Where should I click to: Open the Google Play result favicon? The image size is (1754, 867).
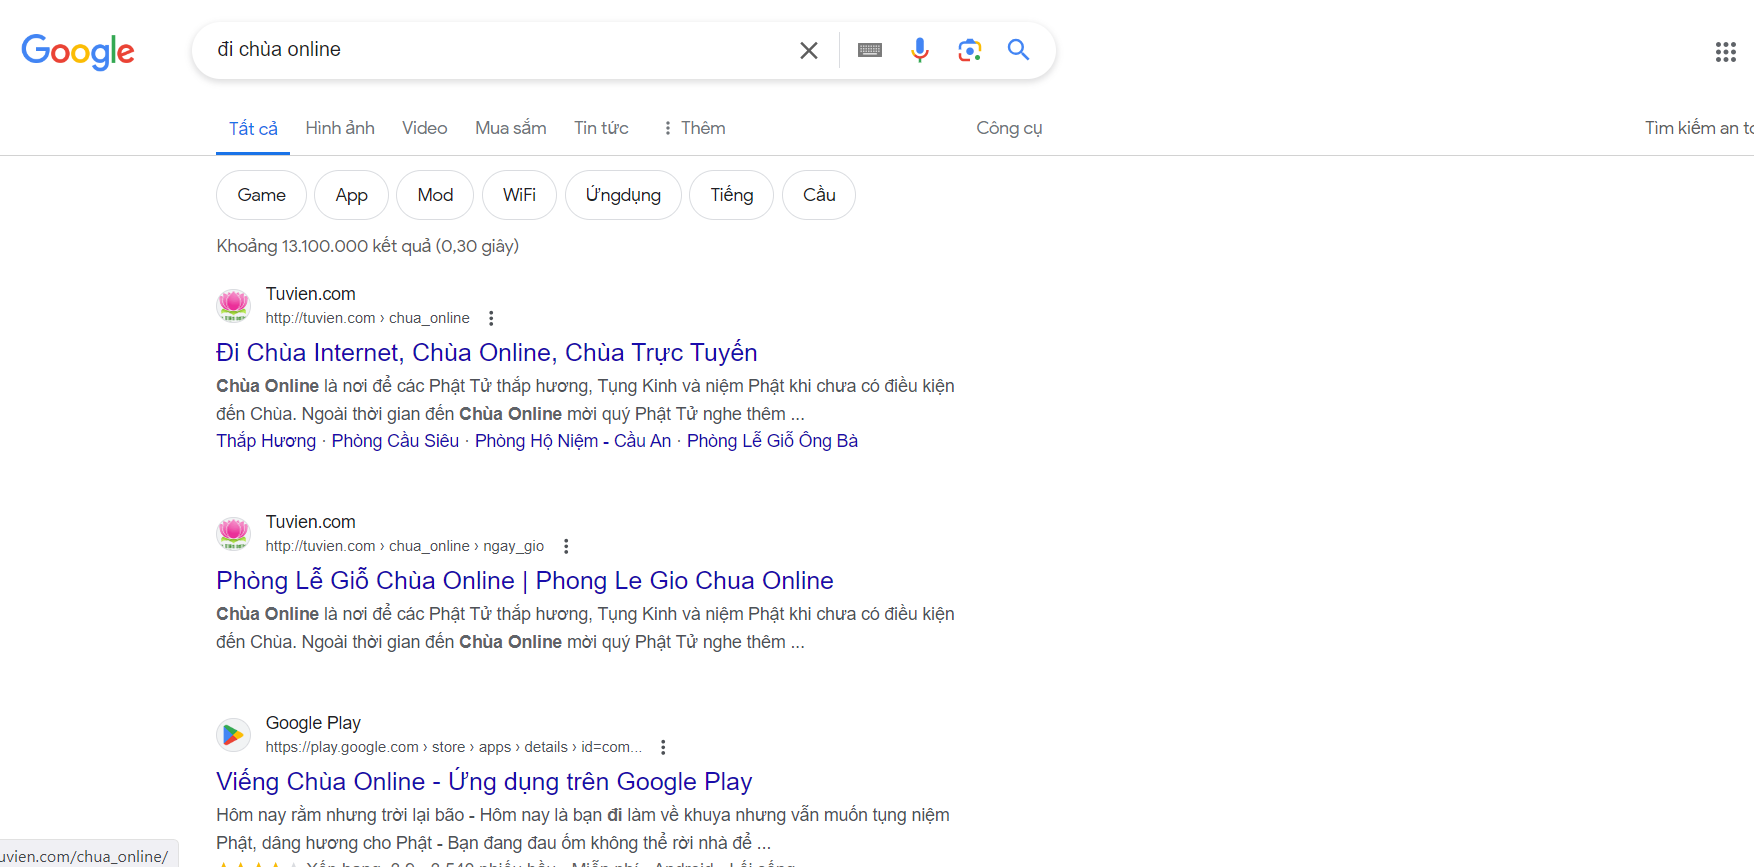tap(233, 735)
